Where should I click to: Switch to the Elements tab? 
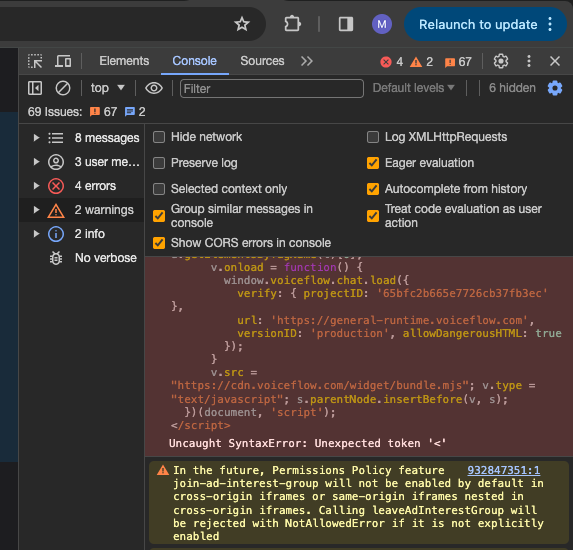(x=124, y=61)
